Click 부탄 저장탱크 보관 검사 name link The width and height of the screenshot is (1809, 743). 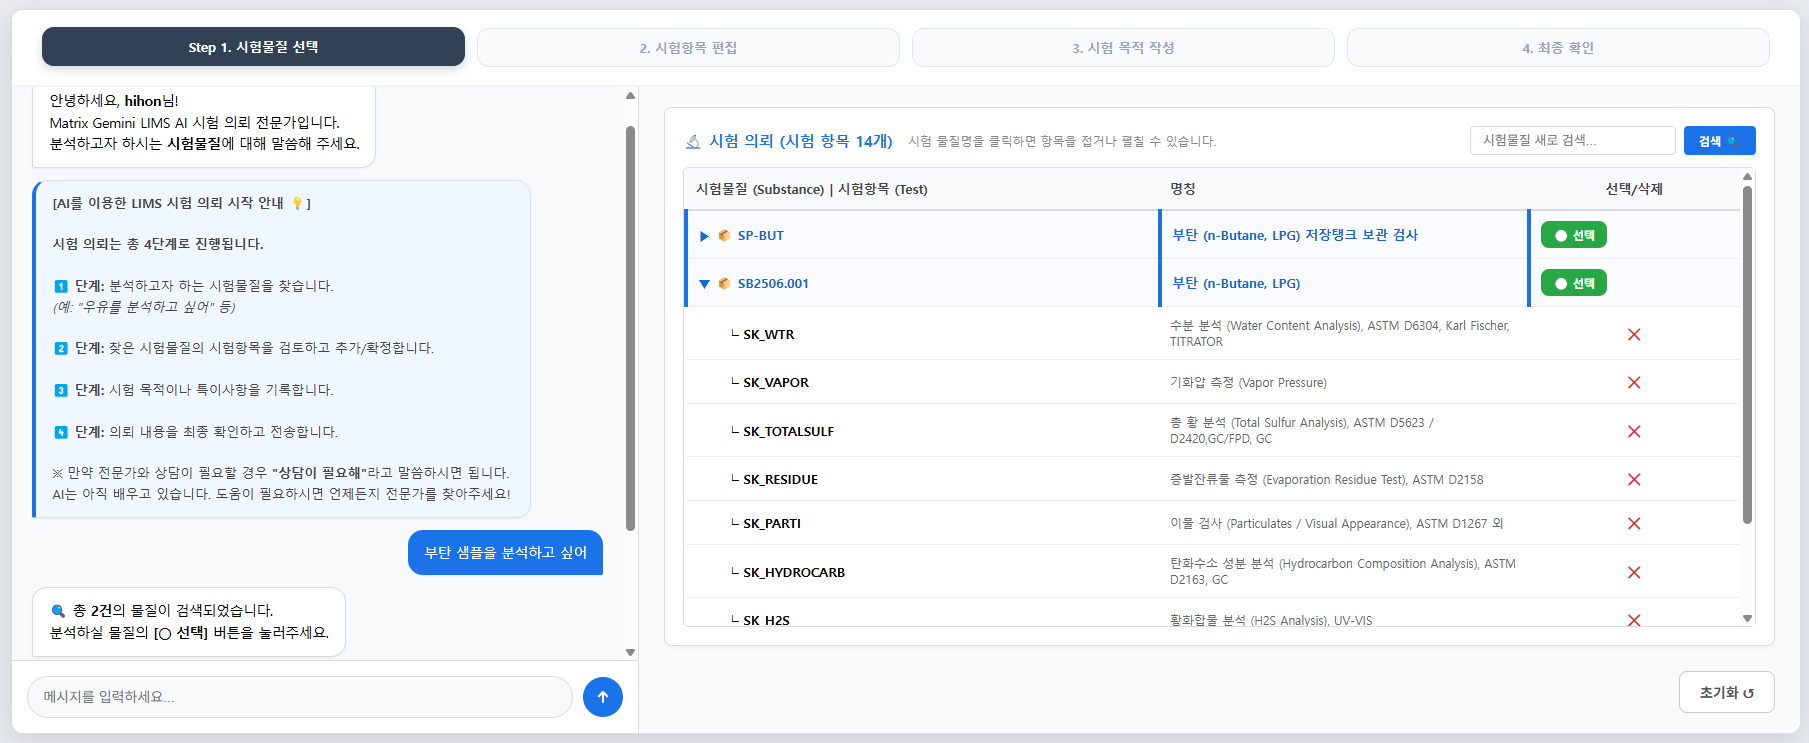[1295, 235]
